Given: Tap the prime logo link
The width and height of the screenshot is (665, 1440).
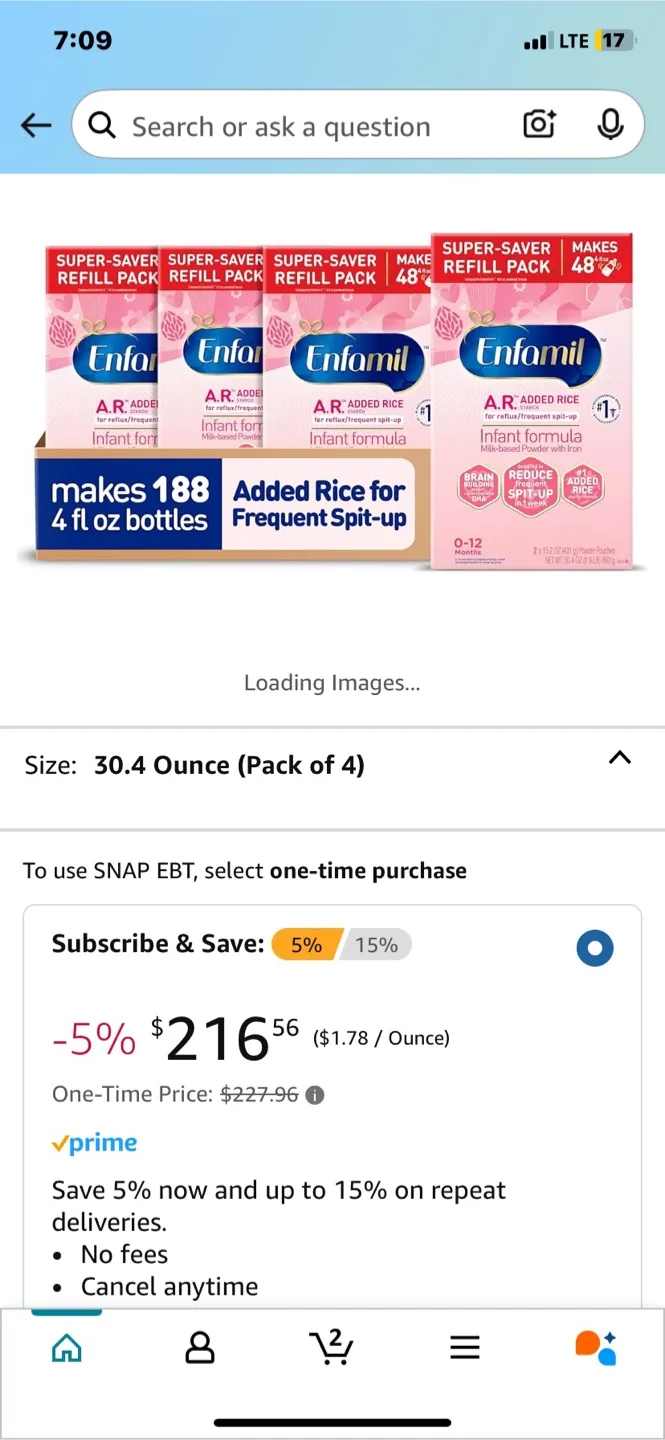Looking at the screenshot, I should click(95, 1143).
